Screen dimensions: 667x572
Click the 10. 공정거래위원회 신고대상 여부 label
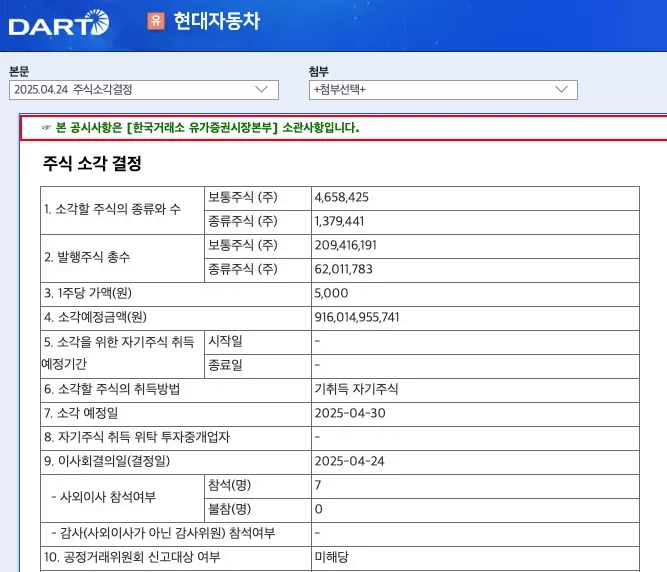coord(132,557)
